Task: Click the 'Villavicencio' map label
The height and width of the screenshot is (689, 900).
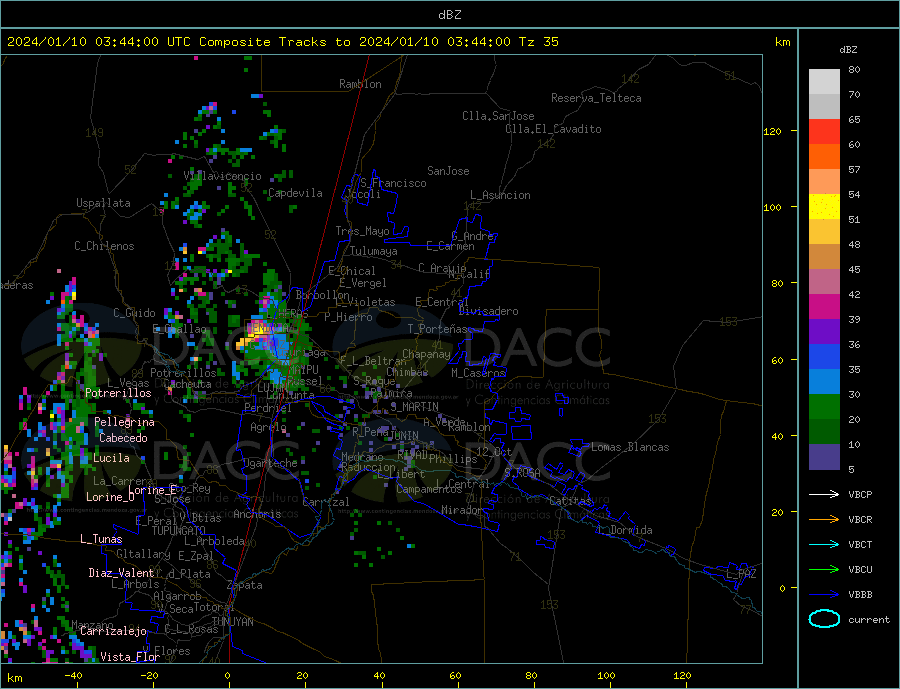Action: coord(223,176)
